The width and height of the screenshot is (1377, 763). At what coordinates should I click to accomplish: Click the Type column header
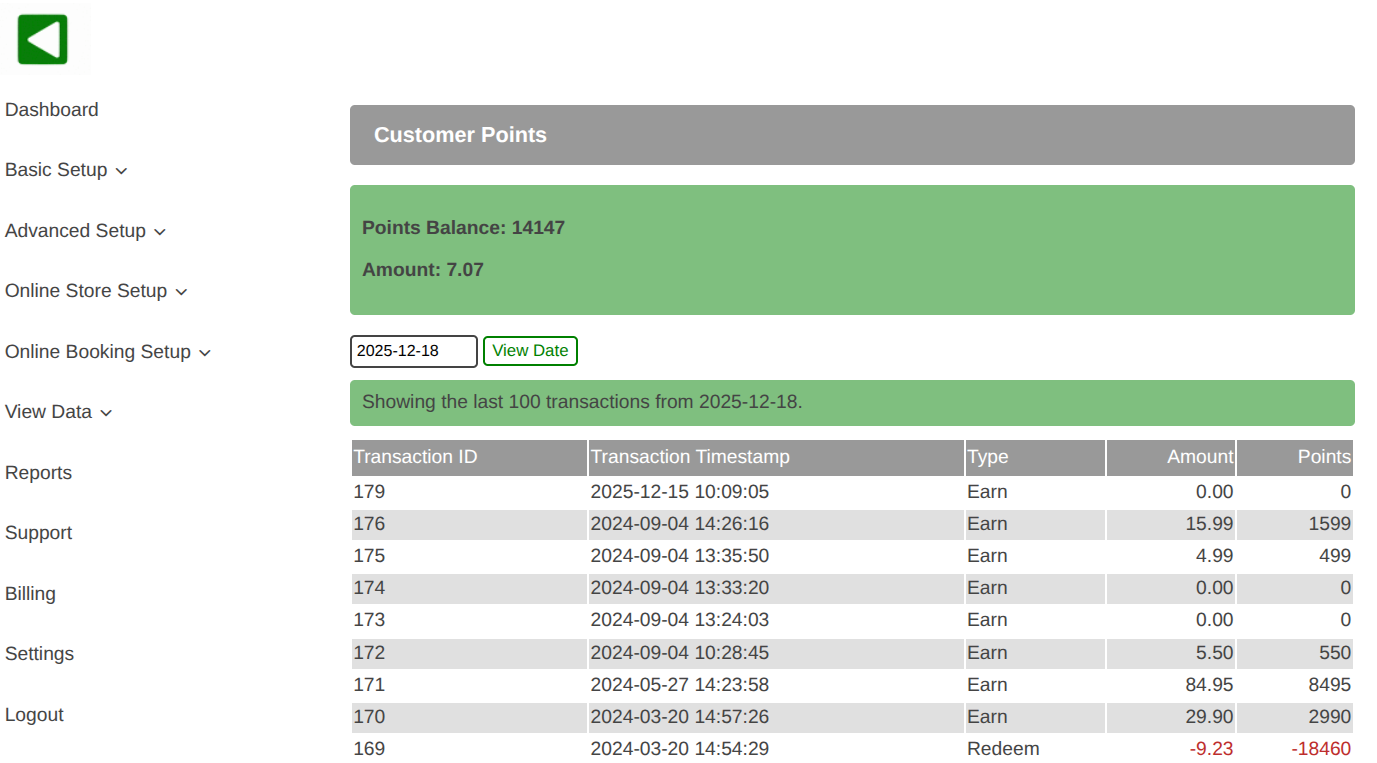987,457
